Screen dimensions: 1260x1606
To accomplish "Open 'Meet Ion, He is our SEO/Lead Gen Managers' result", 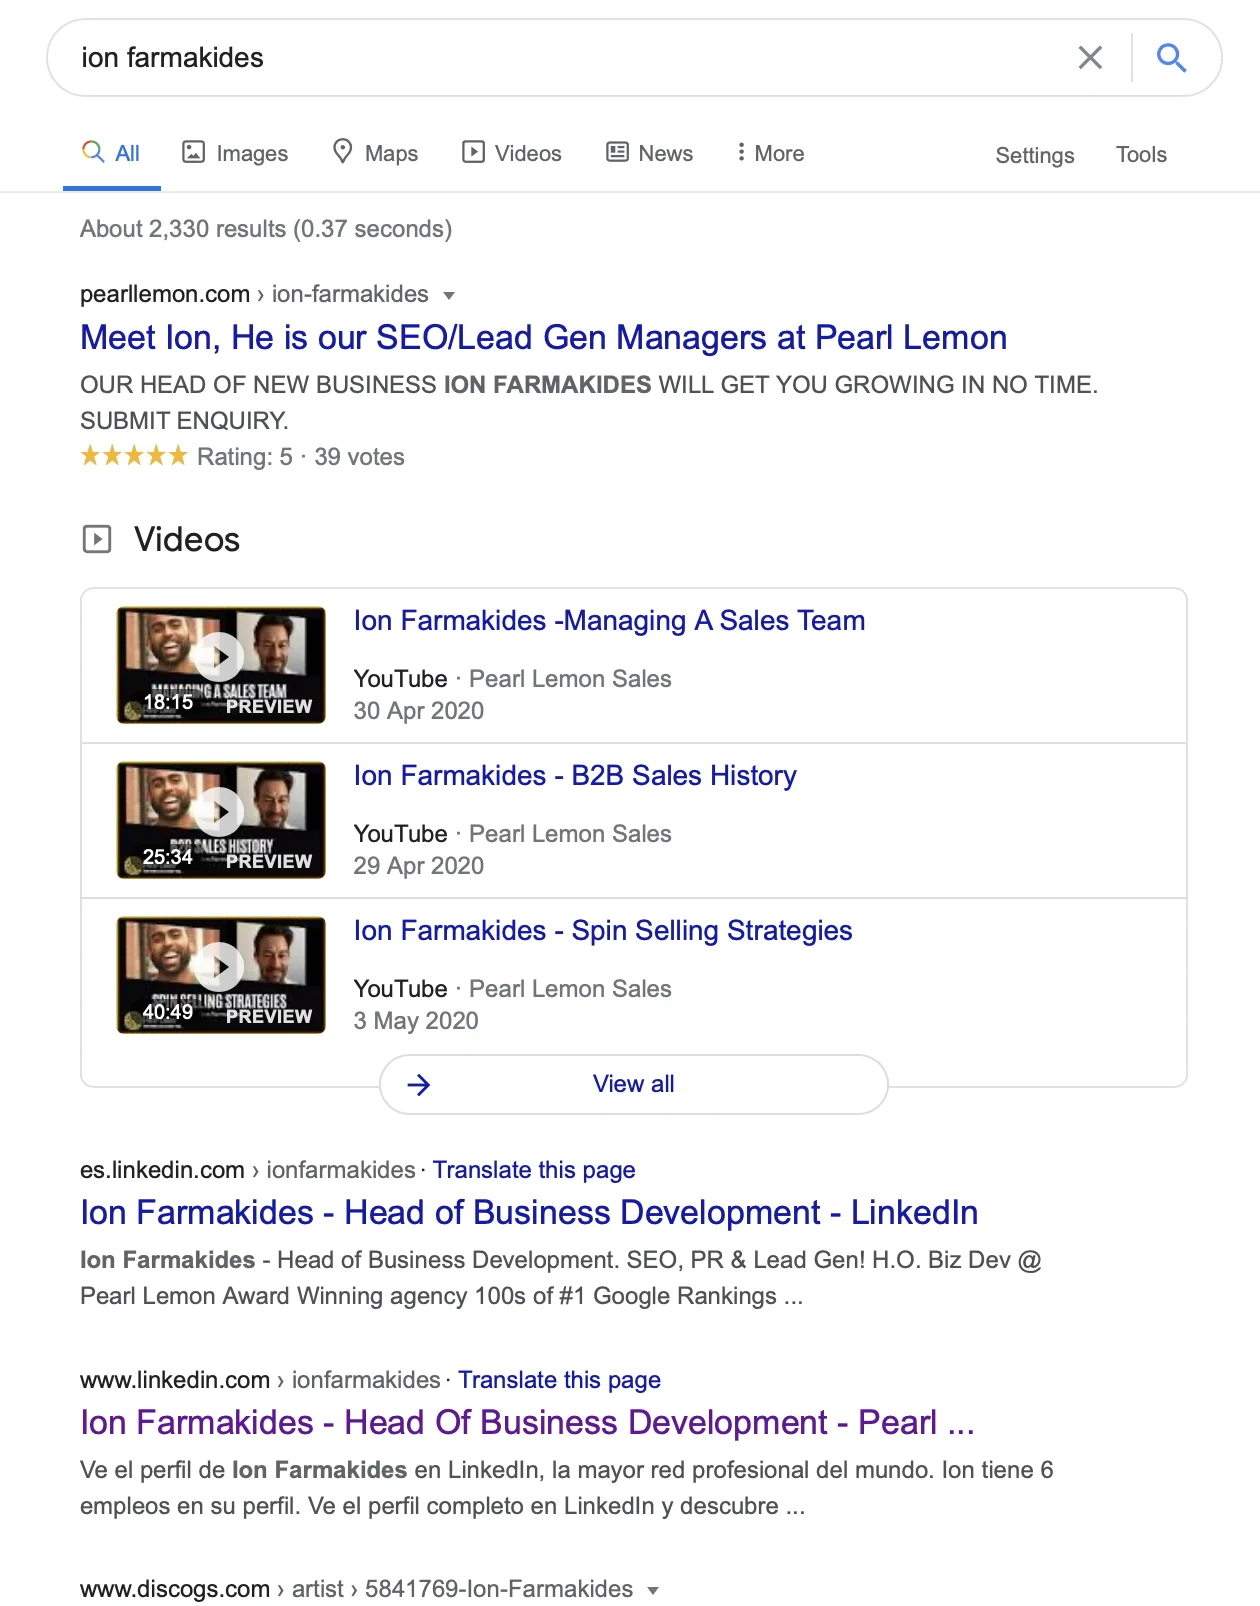I will (543, 338).
